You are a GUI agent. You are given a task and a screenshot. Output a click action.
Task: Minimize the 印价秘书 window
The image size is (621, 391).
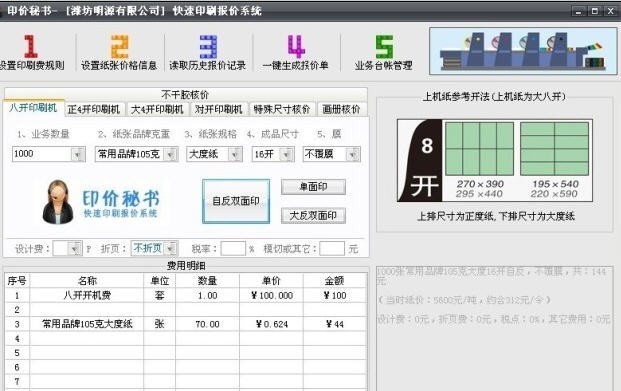click(x=579, y=11)
